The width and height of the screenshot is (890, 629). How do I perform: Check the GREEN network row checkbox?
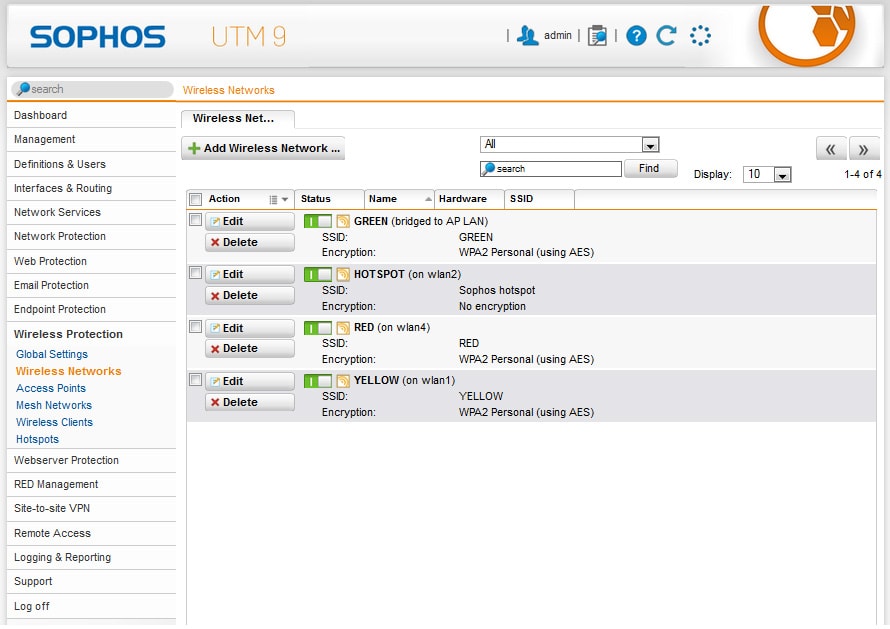coord(195,219)
